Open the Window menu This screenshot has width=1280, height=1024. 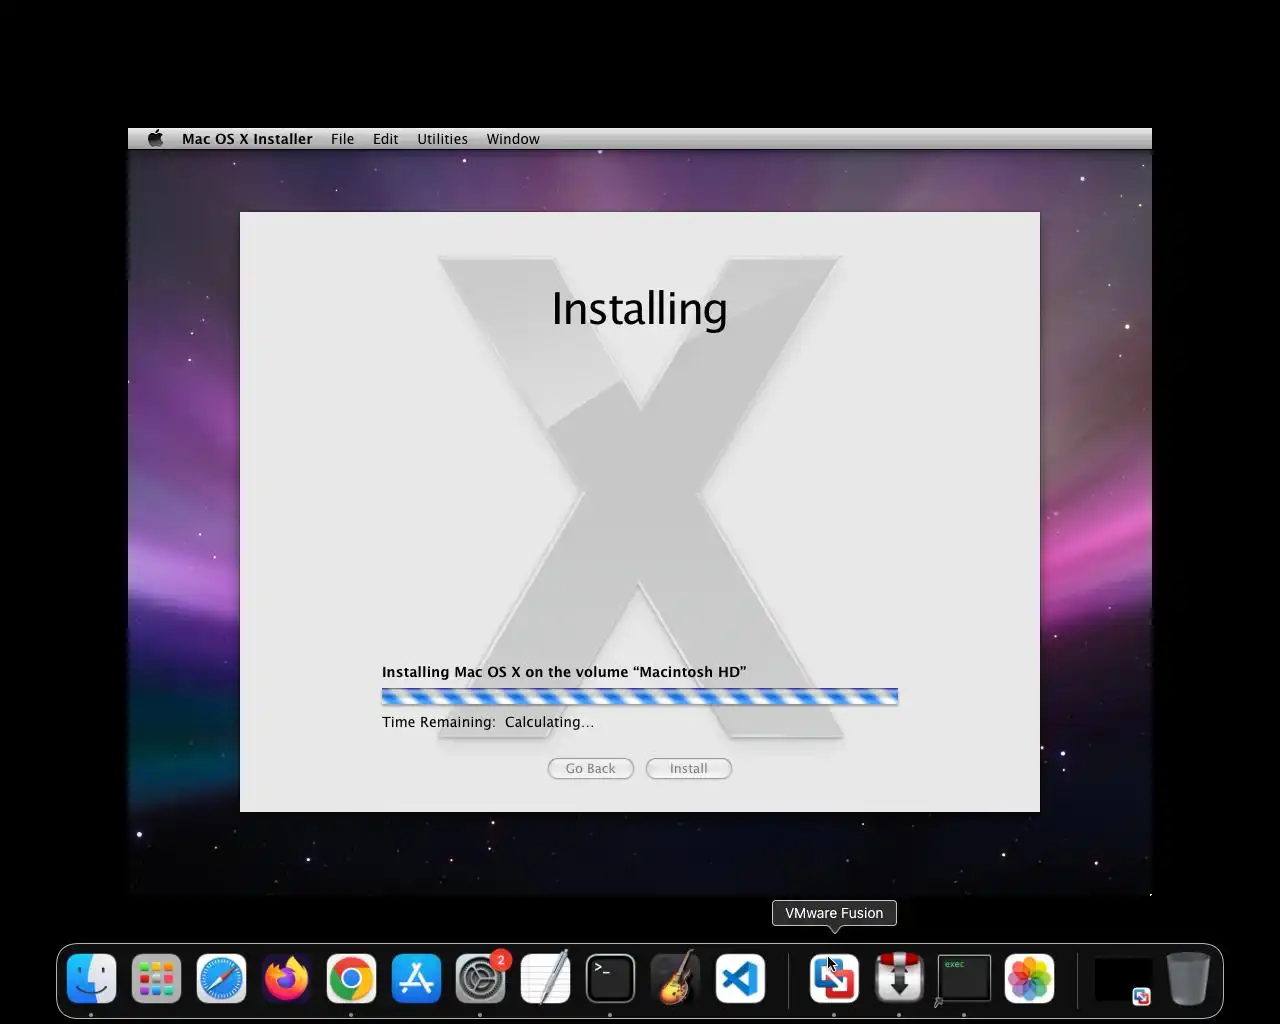point(513,139)
